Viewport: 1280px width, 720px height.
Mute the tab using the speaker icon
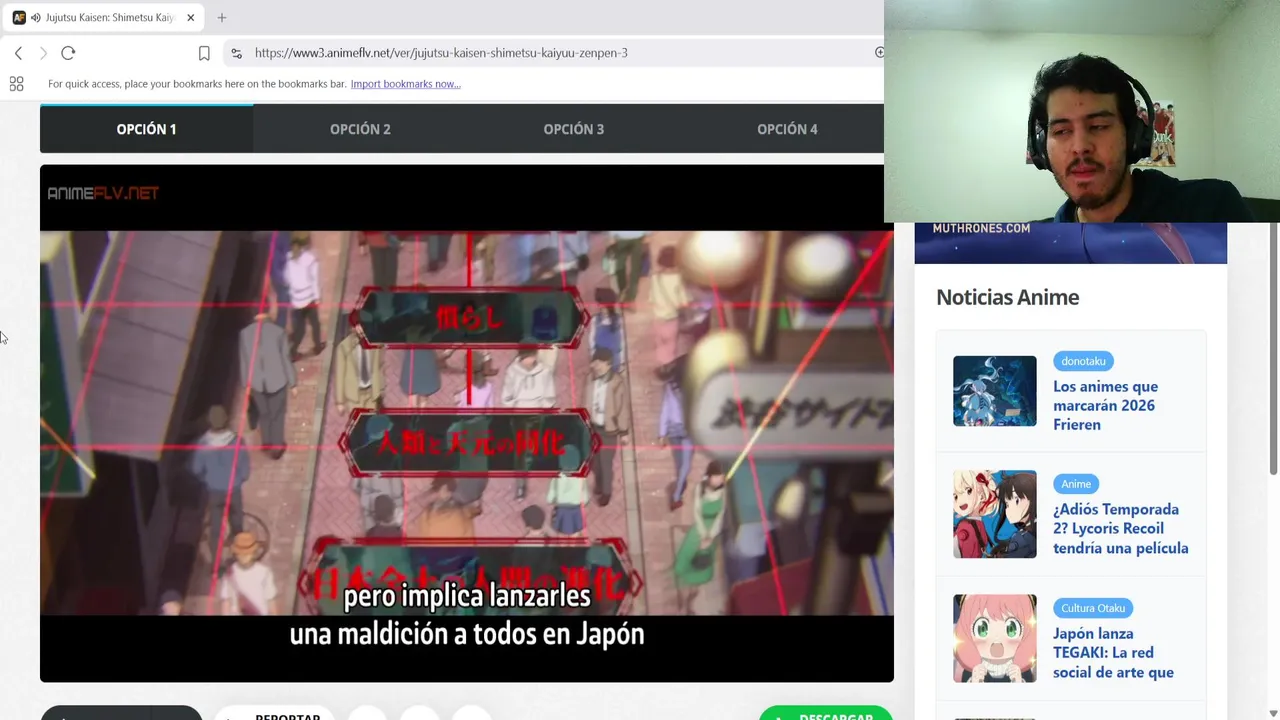(36, 18)
